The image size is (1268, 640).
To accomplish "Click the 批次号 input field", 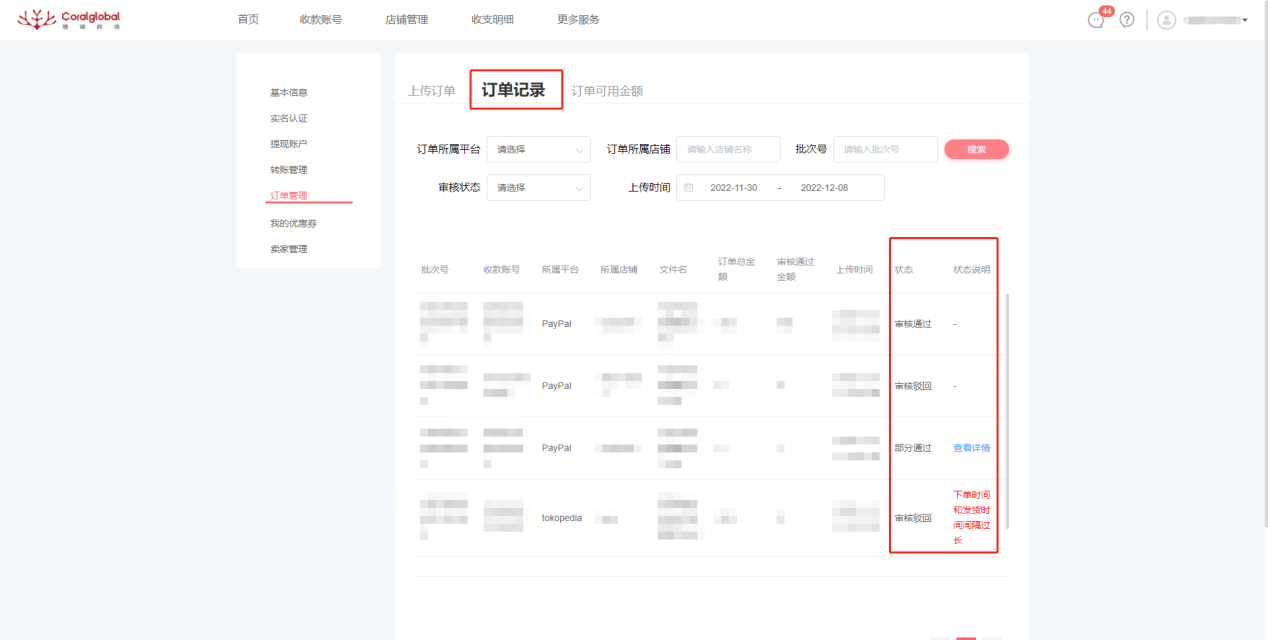I will click(x=884, y=148).
